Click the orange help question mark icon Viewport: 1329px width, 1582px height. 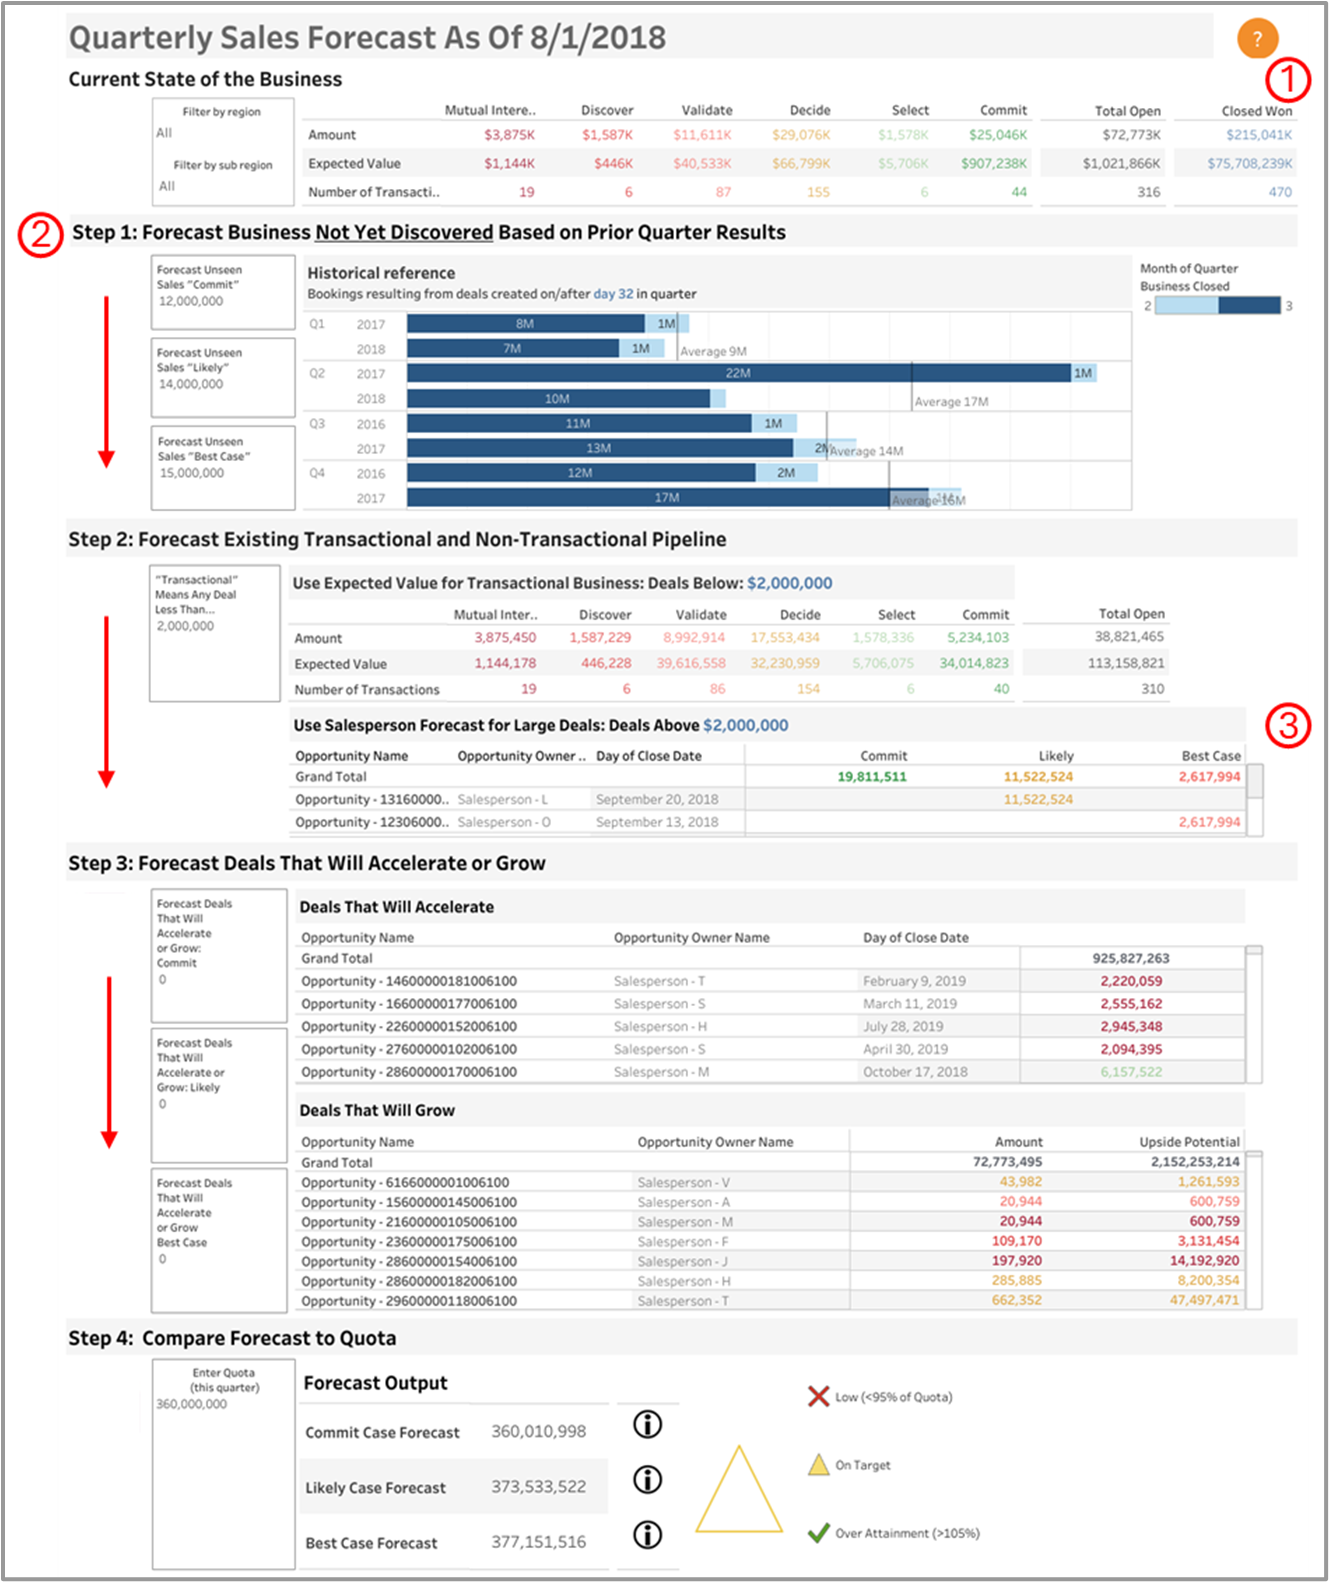click(1257, 39)
